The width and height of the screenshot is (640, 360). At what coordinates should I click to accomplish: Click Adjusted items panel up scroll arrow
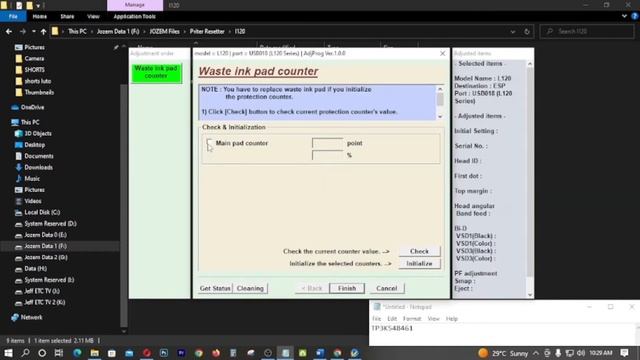click(530, 64)
